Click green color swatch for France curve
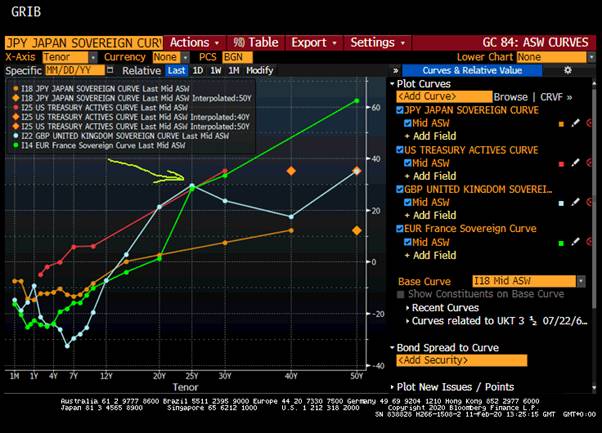Screen dimensions: 602x433 click(x=561, y=243)
